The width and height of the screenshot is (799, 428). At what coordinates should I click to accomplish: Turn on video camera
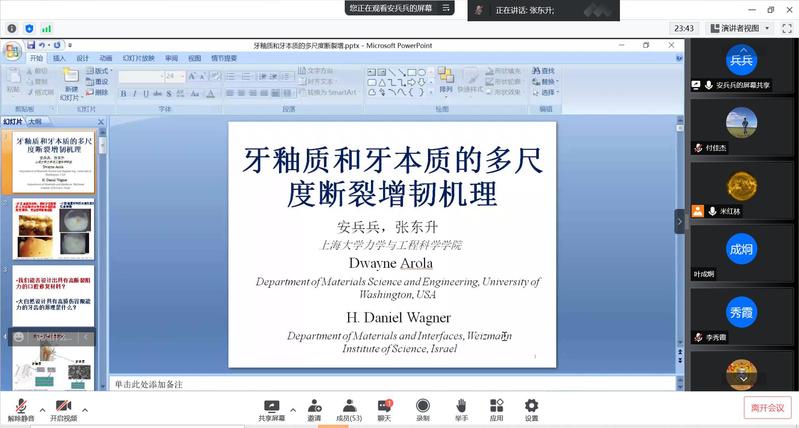point(63,406)
